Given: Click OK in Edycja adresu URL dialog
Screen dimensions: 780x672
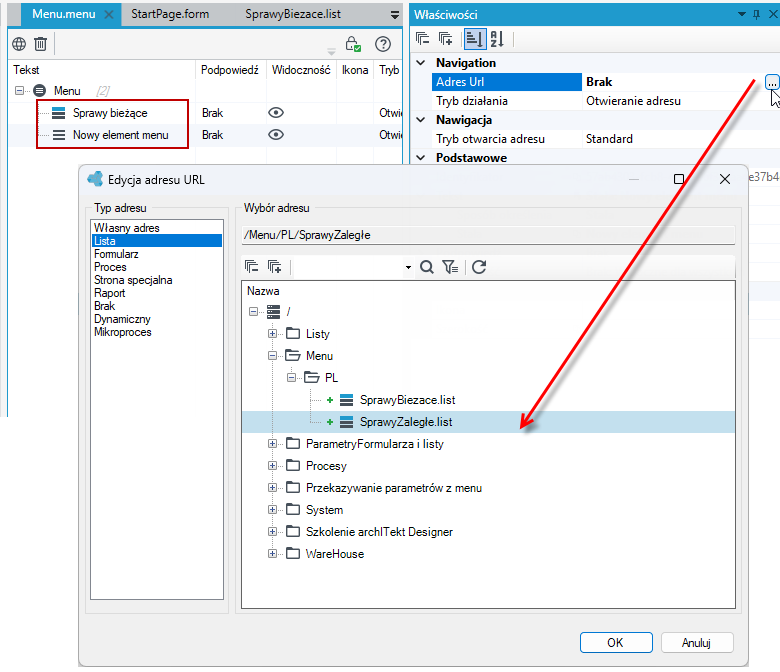Looking at the screenshot, I should pyautogui.click(x=616, y=643).
